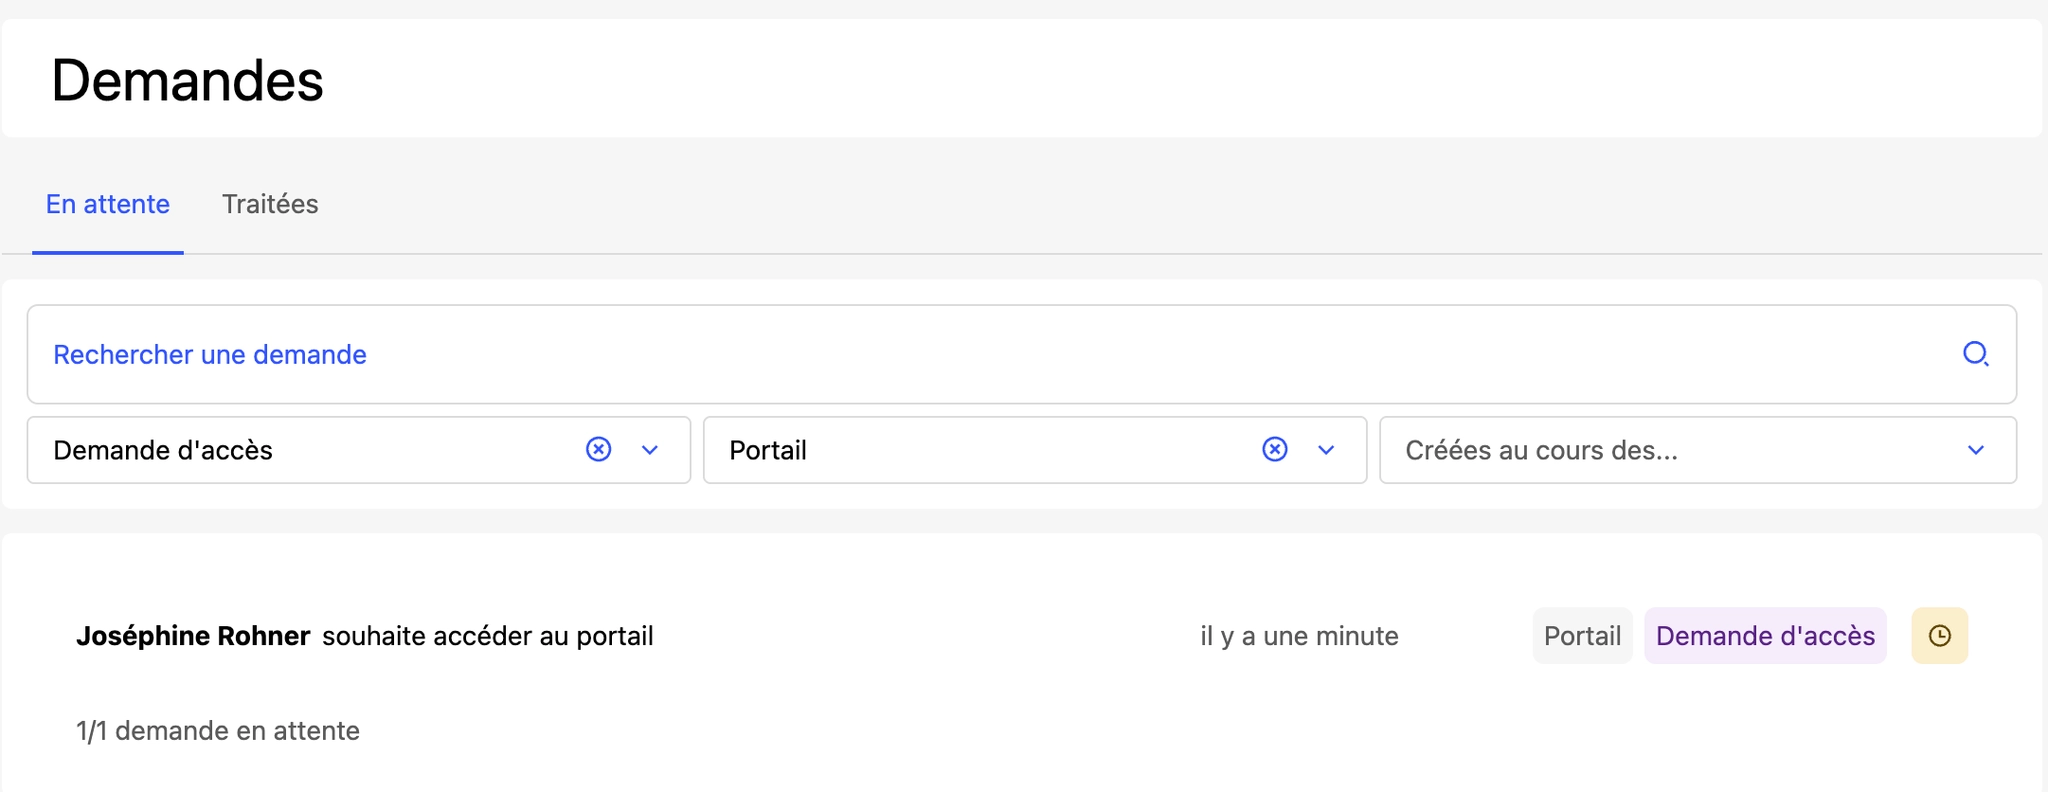Focus the Rechercher une demande field
This screenshot has width=2048, height=792.
pyautogui.click(x=1022, y=354)
